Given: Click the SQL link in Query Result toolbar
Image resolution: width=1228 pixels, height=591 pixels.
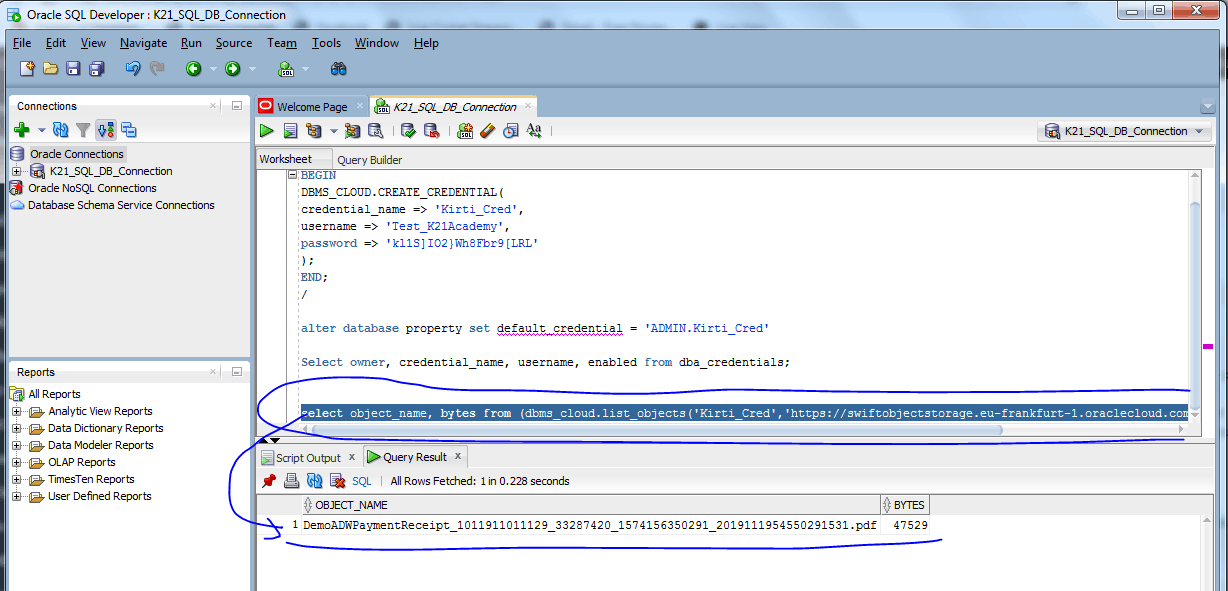Looking at the screenshot, I should 362,481.
